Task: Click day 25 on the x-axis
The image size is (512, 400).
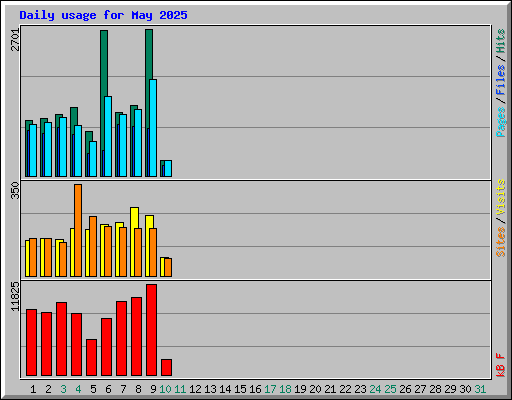Action: [390, 389]
